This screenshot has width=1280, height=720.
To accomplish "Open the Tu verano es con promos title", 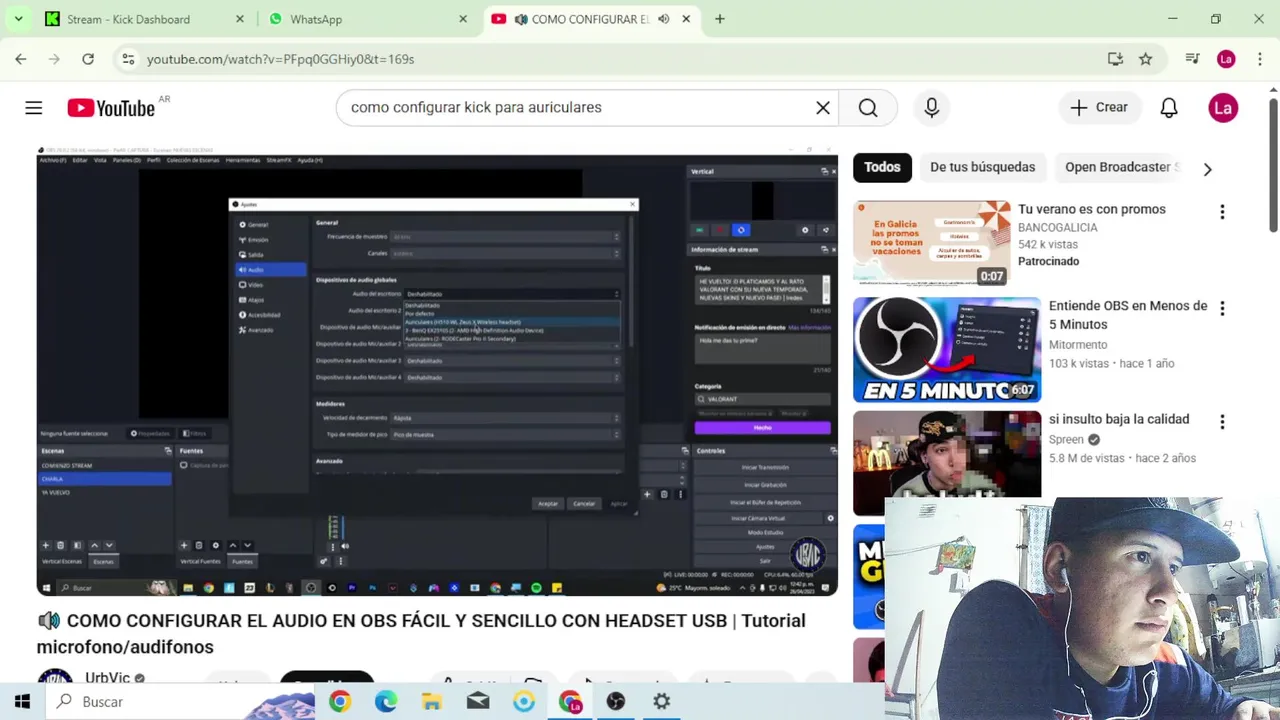I will coord(1092,209).
